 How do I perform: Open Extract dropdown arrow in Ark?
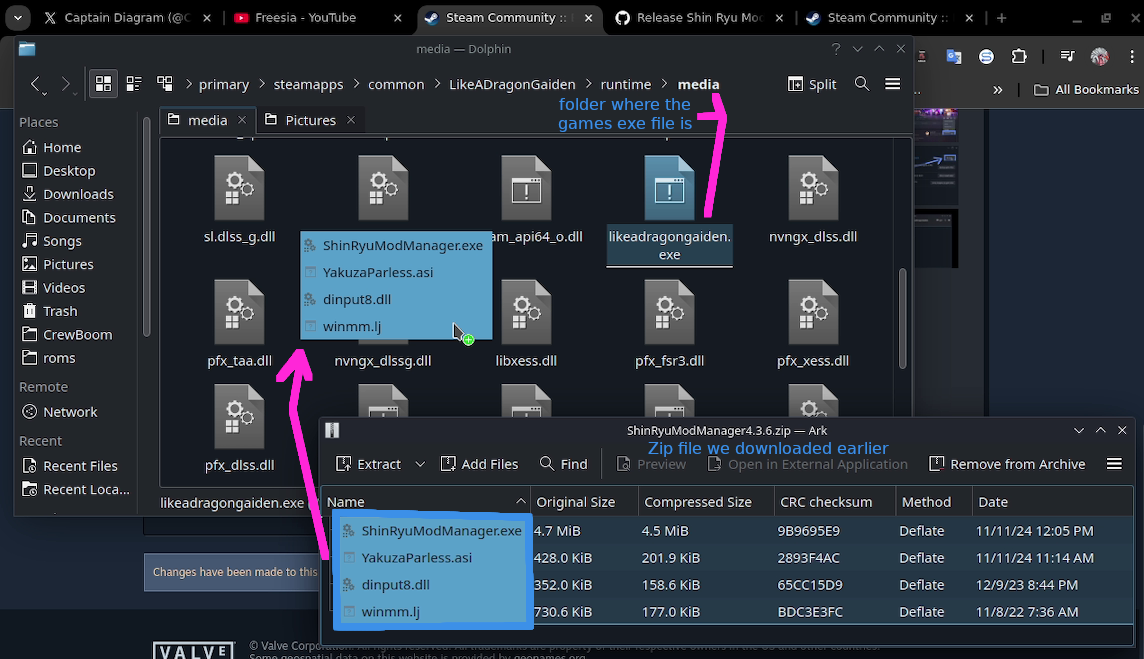click(420, 464)
